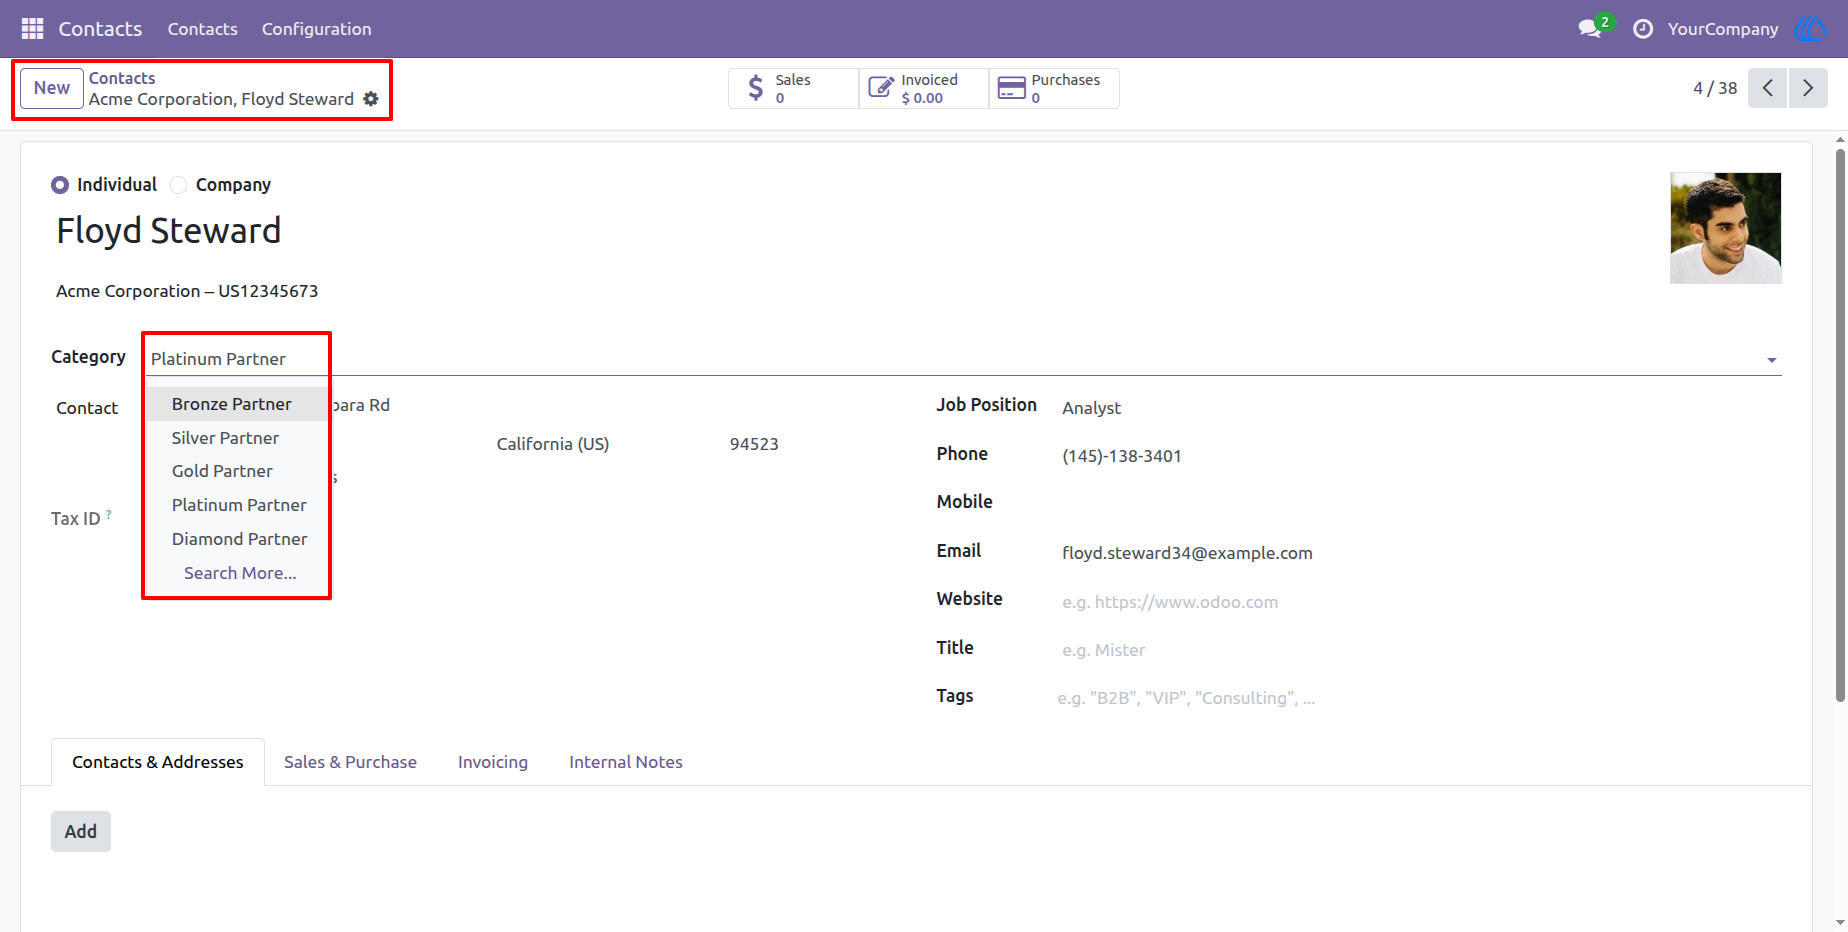1848x932 pixels.
Task: Open the Sales dollar stat button
Action: click(x=793, y=88)
